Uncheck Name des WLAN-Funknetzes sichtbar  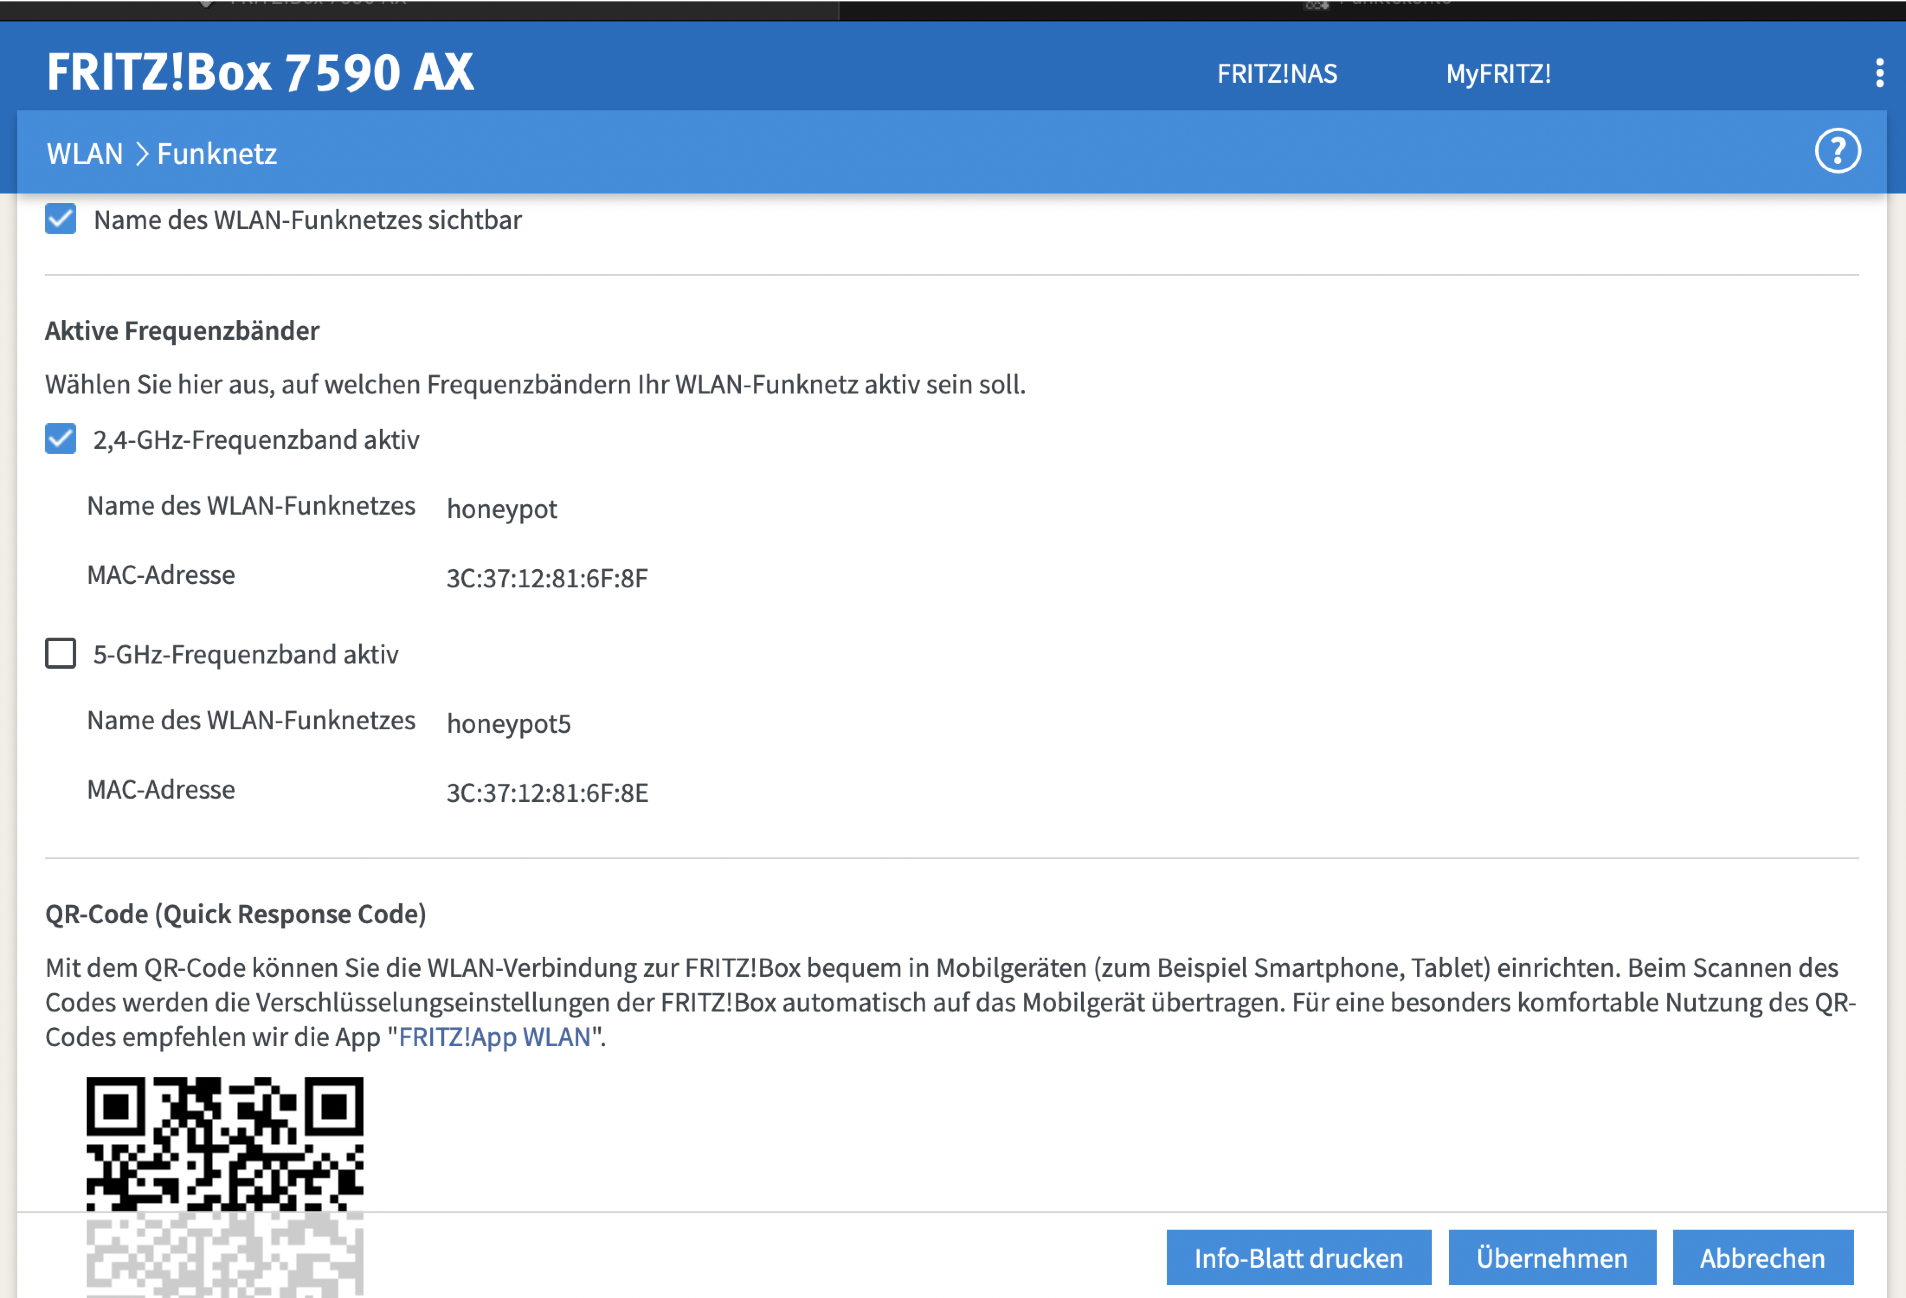[x=61, y=219]
